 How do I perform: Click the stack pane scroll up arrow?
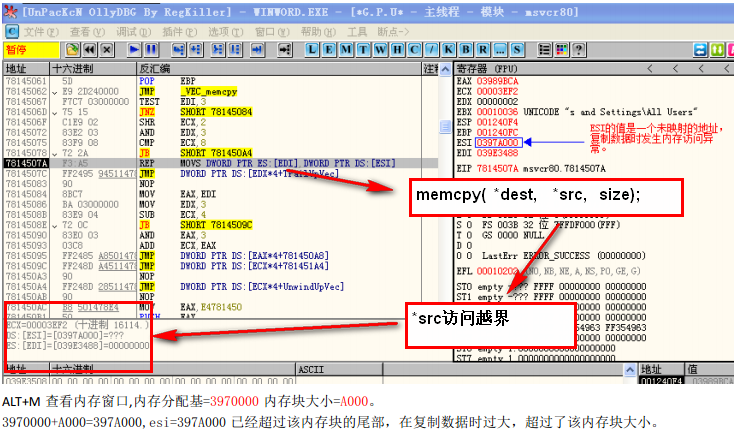coord(630,370)
